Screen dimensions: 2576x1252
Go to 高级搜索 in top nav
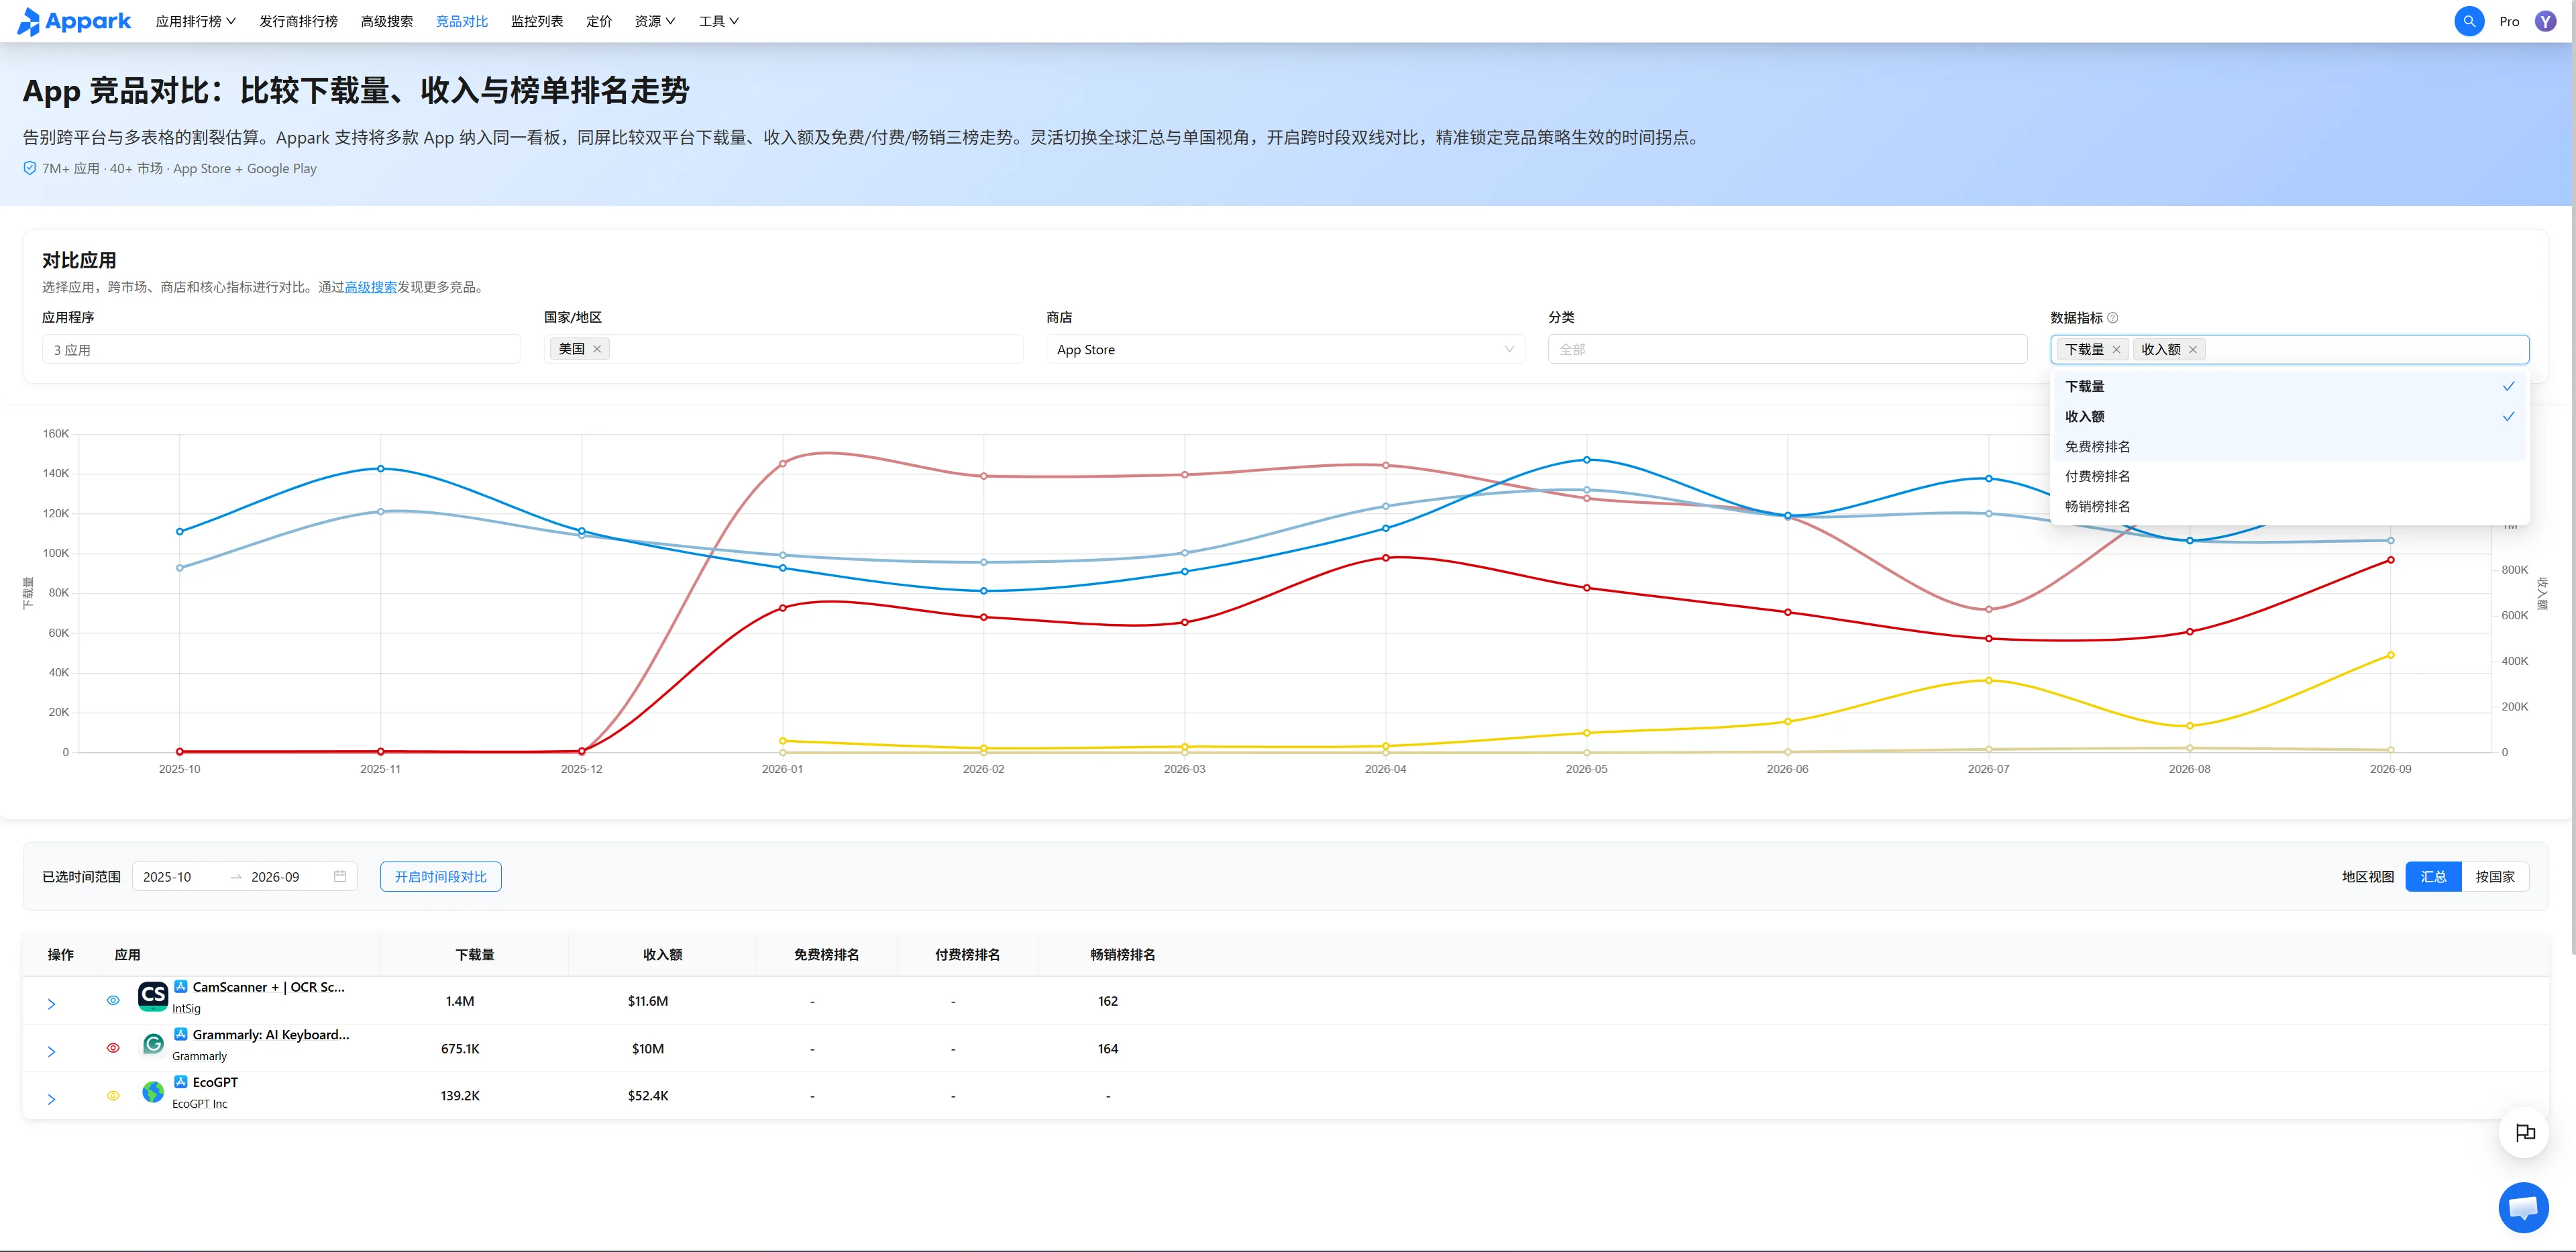coord(386,21)
